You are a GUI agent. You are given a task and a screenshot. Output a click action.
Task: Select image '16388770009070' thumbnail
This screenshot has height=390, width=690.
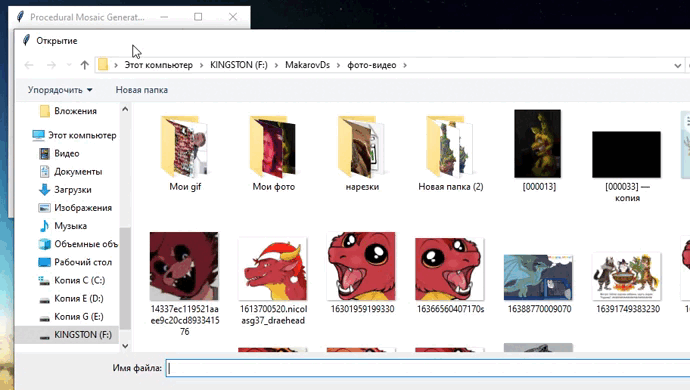pyautogui.click(x=538, y=277)
